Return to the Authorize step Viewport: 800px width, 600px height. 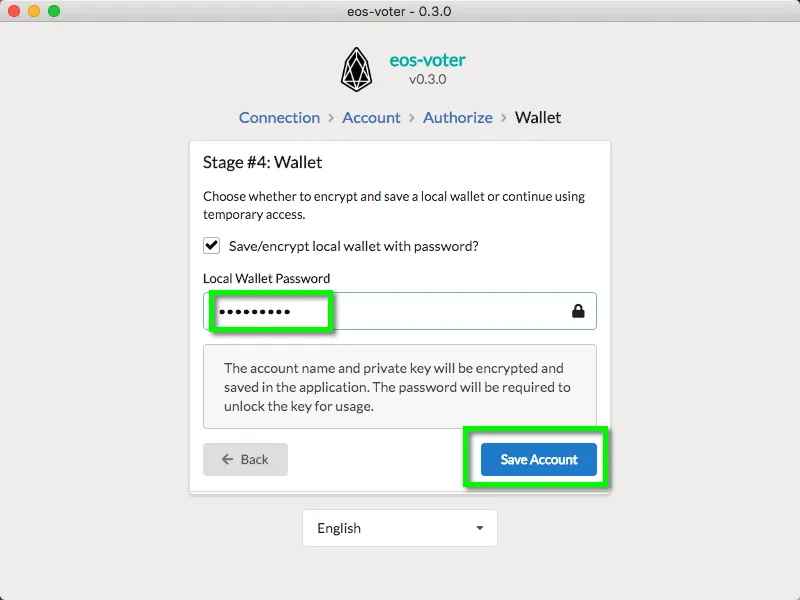(x=458, y=118)
